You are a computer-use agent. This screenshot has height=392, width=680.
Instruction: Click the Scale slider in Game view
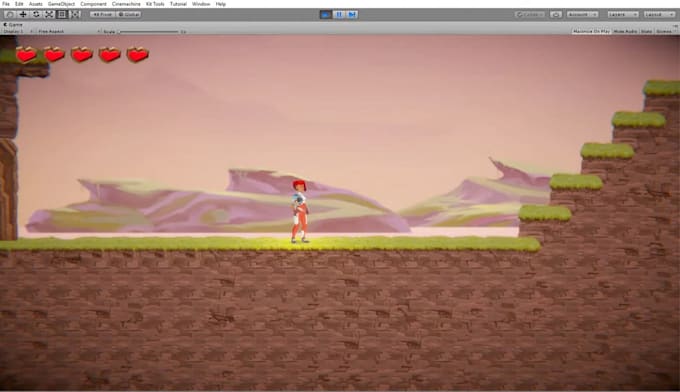click(x=149, y=32)
